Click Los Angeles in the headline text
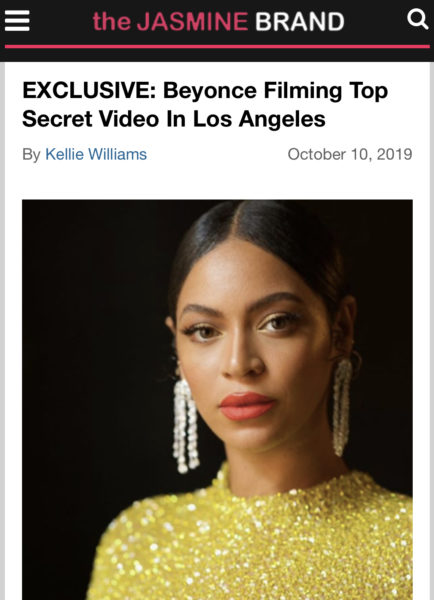The image size is (434, 600). [259, 119]
